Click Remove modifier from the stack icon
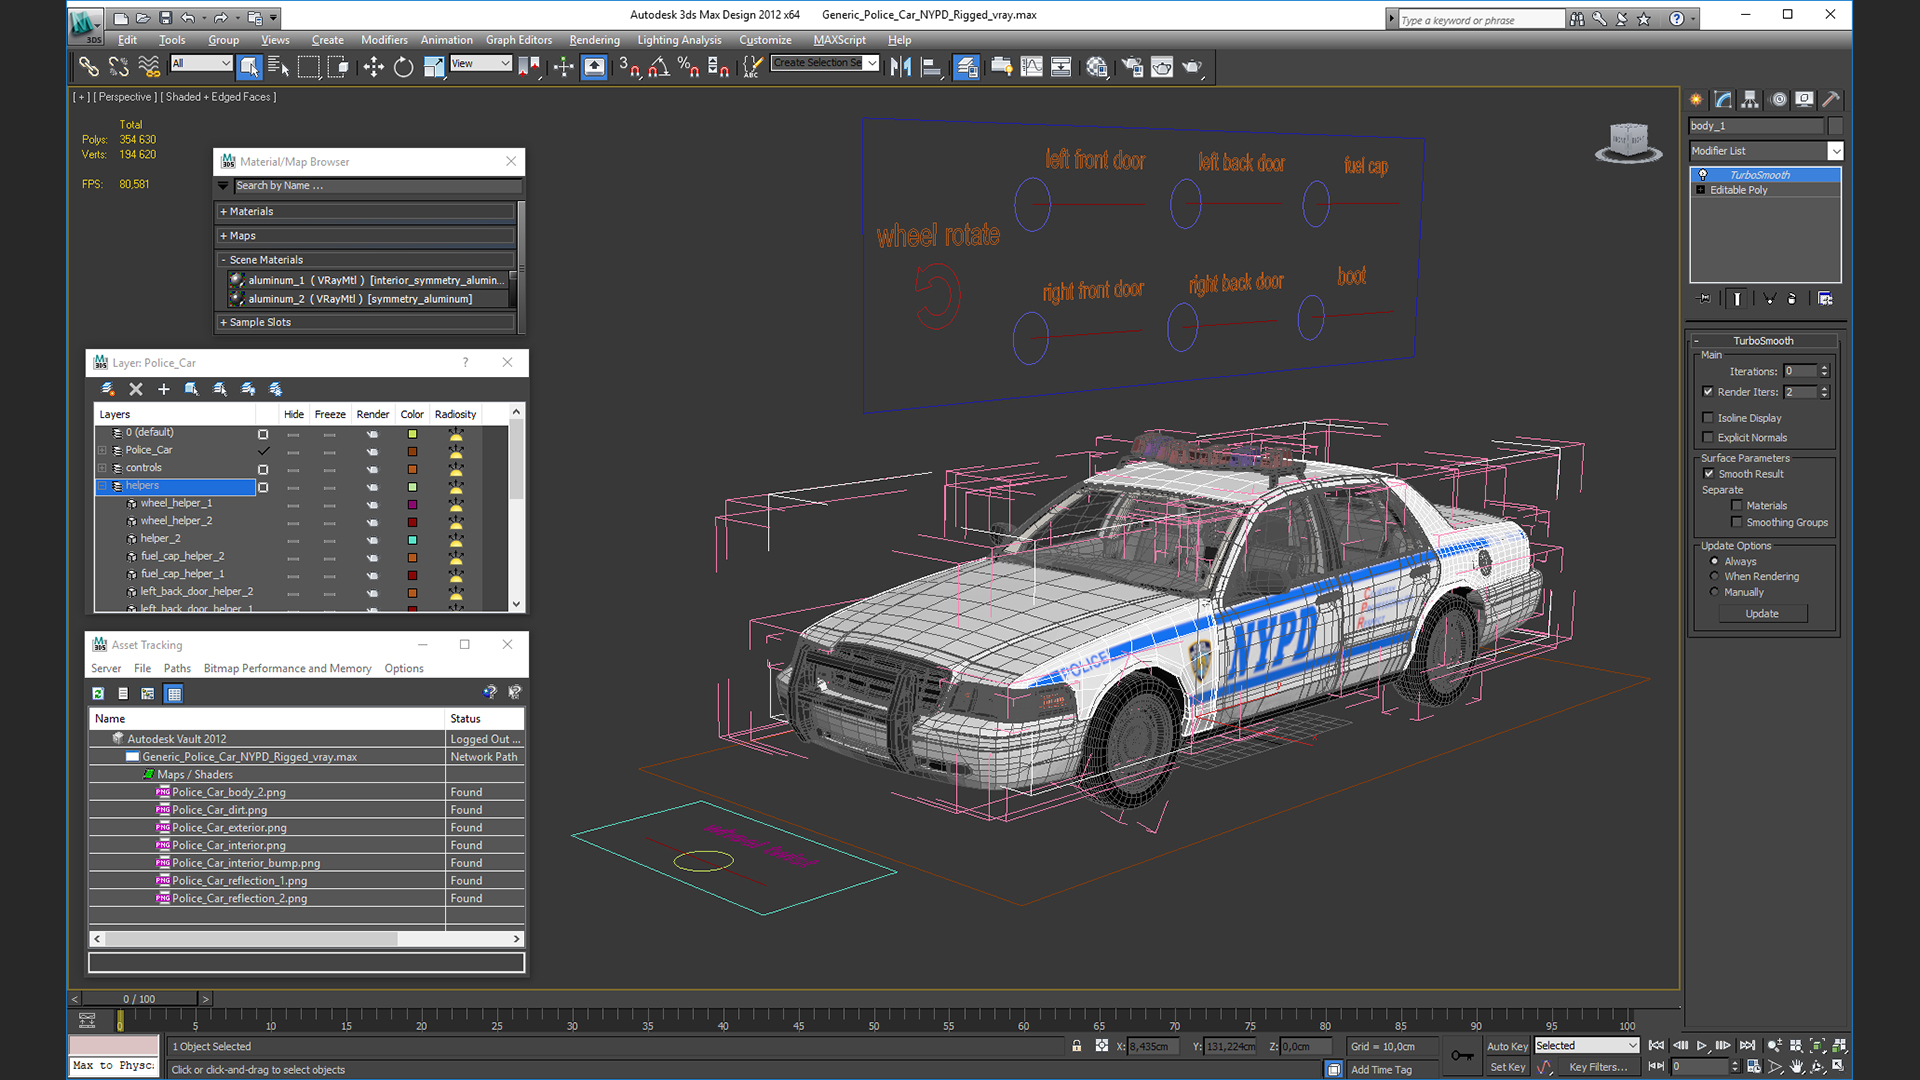 point(1792,298)
